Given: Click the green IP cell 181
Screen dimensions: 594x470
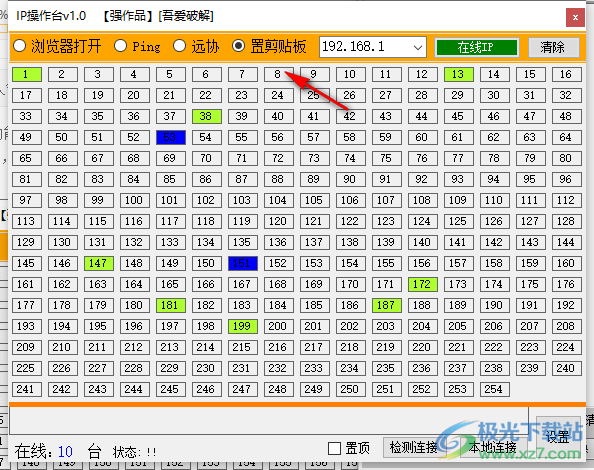Looking at the screenshot, I should pyautogui.click(x=170, y=305).
